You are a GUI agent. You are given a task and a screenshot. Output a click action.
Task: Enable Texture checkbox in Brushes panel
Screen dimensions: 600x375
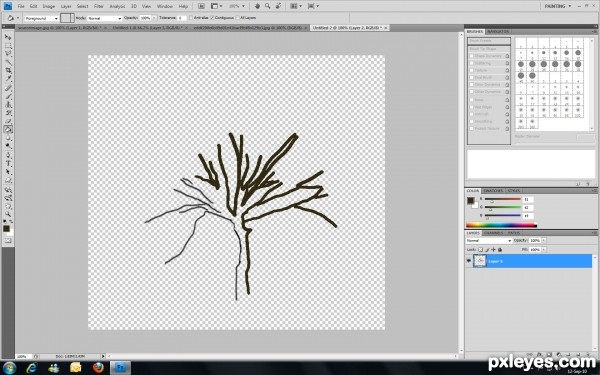pos(472,70)
